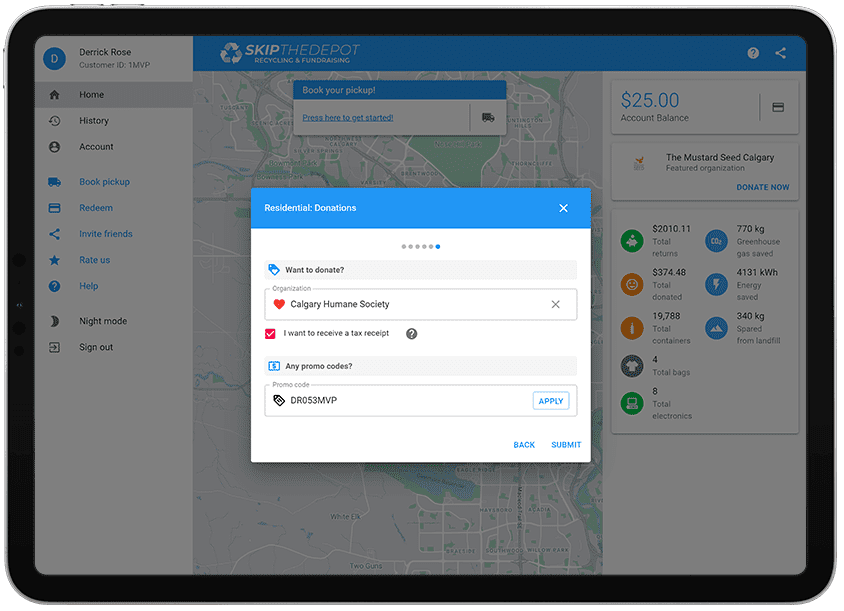This screenshot has height=611, width=844.
Task: Open the account balance card icon
Action: (778, 107)
